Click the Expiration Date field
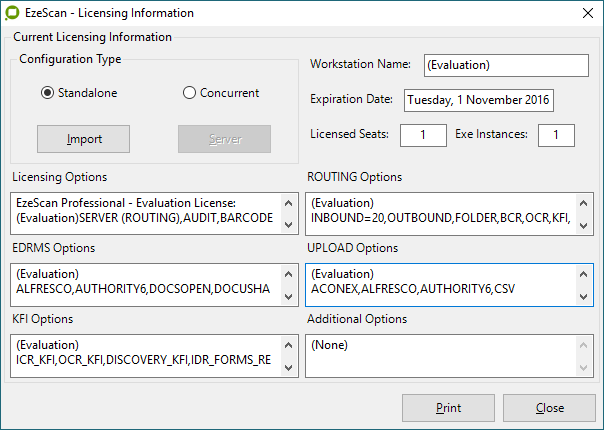 coord(479,101)
